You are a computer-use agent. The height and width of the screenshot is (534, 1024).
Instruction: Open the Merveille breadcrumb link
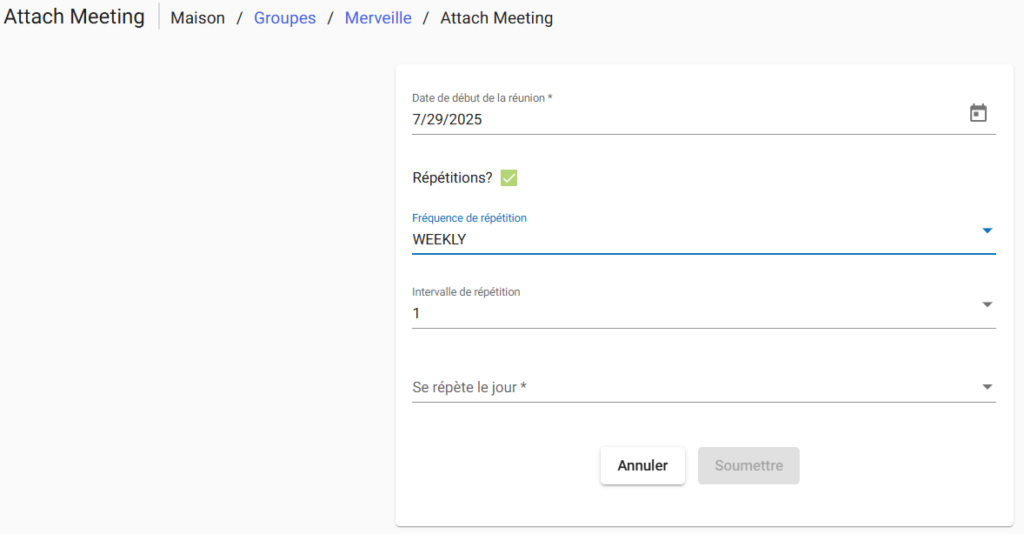tap(378, 18)
